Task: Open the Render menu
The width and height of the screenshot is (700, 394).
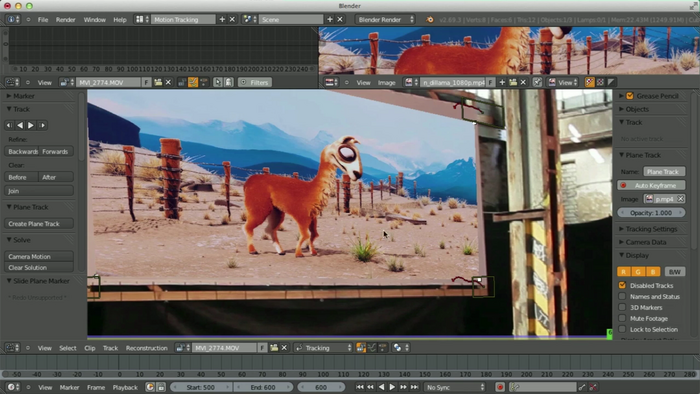Action: (x=65, y=20)
